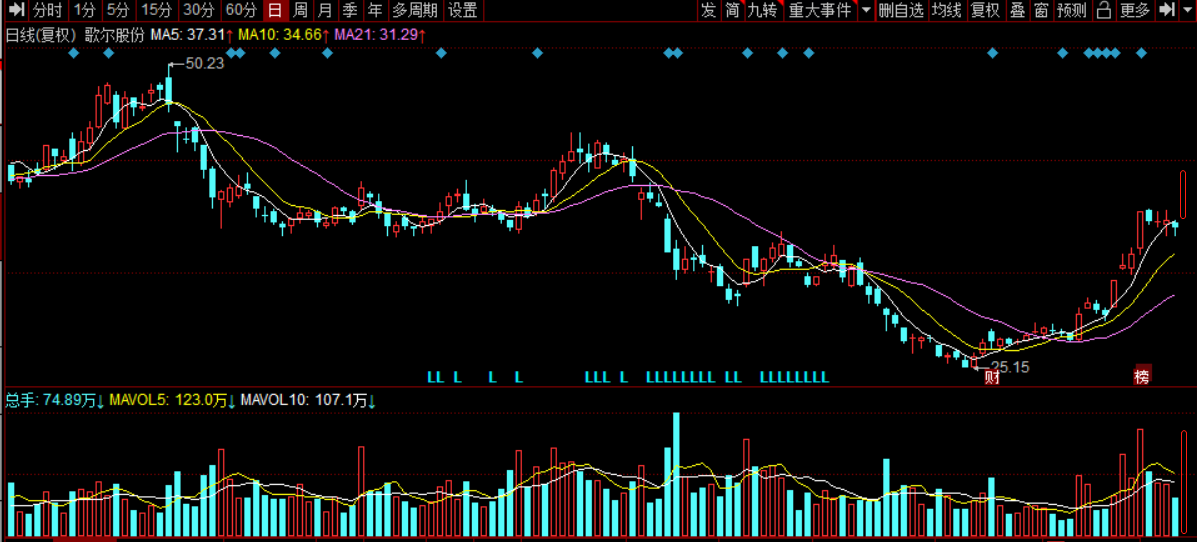Toggle the 九转 indicator
The width and height of the screenshot is (1197, 542).
(x=763, y=10)
